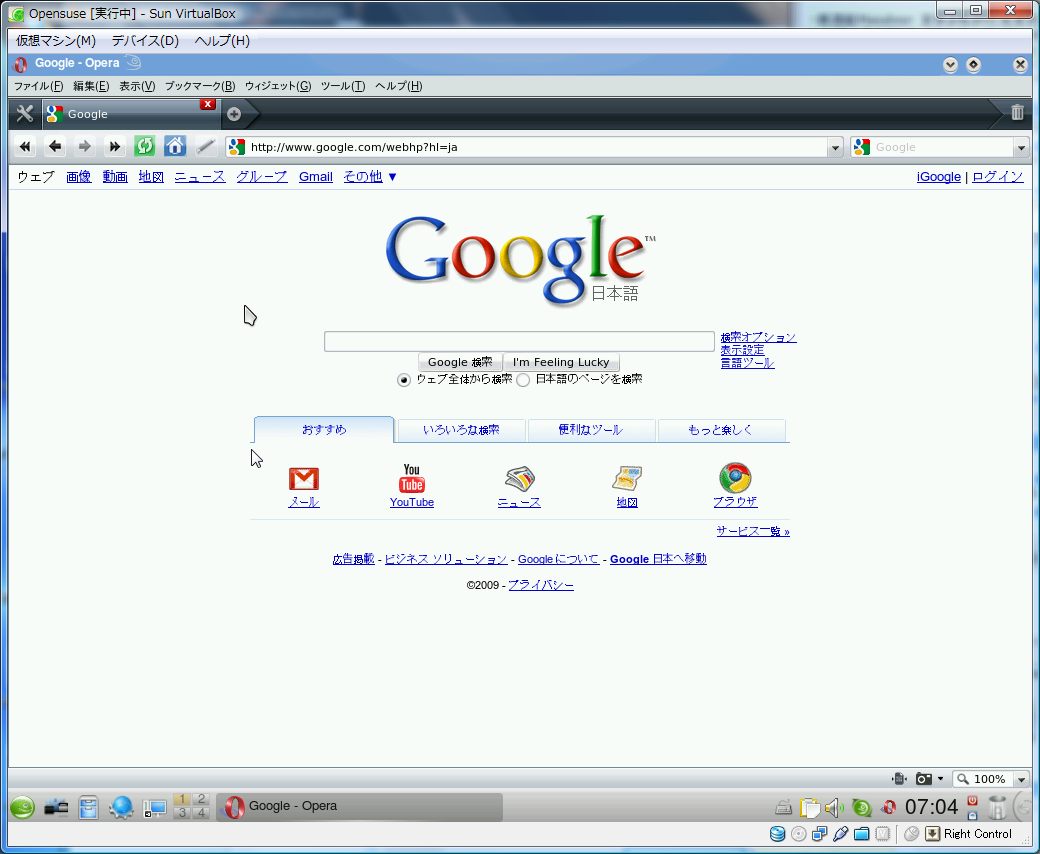Open Opera 編集(E) menu
Image resolution: width=1040 pixels, height=854 pixels.
[91, 86]
